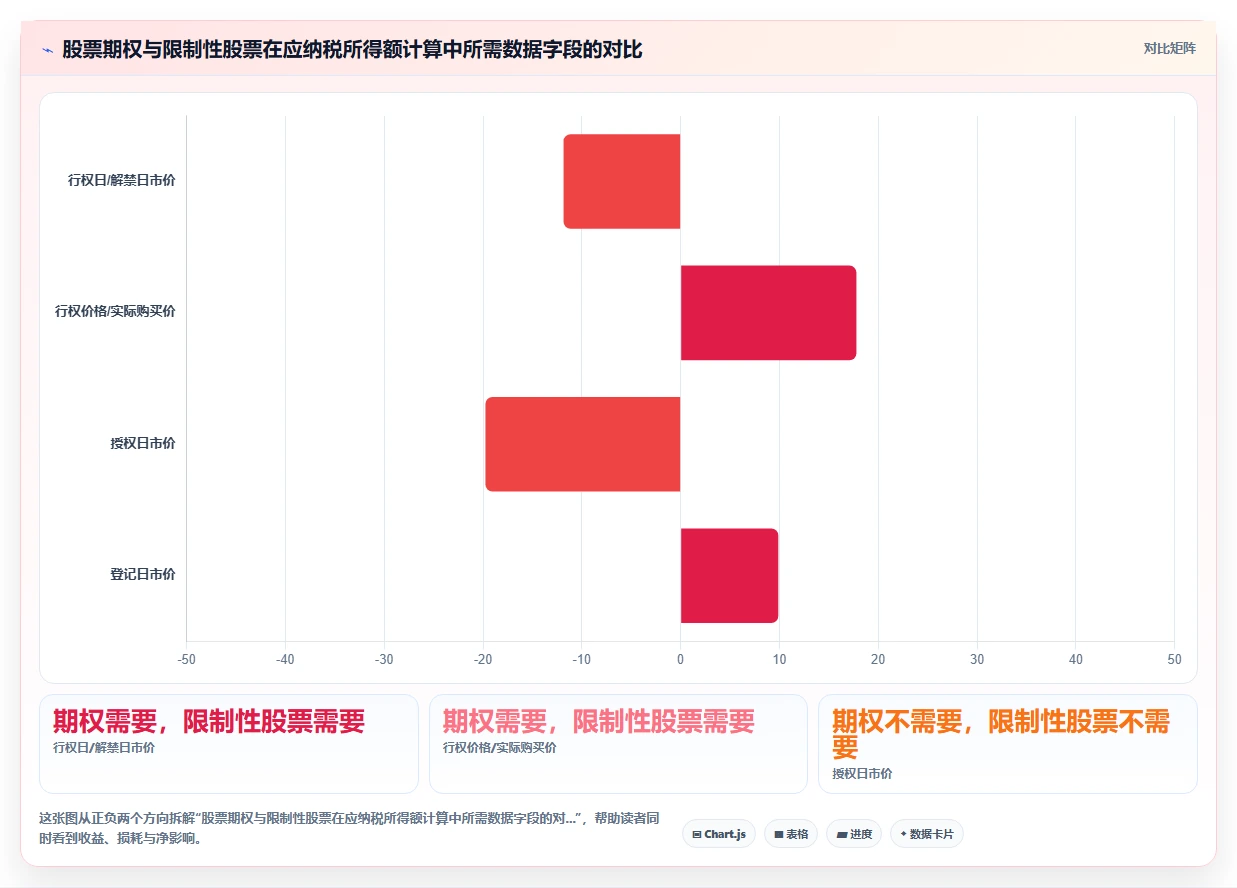The height and width of the screenshot is (888, 1237).
Task: Click the 登记日市价 axis label
Action: 143,575
